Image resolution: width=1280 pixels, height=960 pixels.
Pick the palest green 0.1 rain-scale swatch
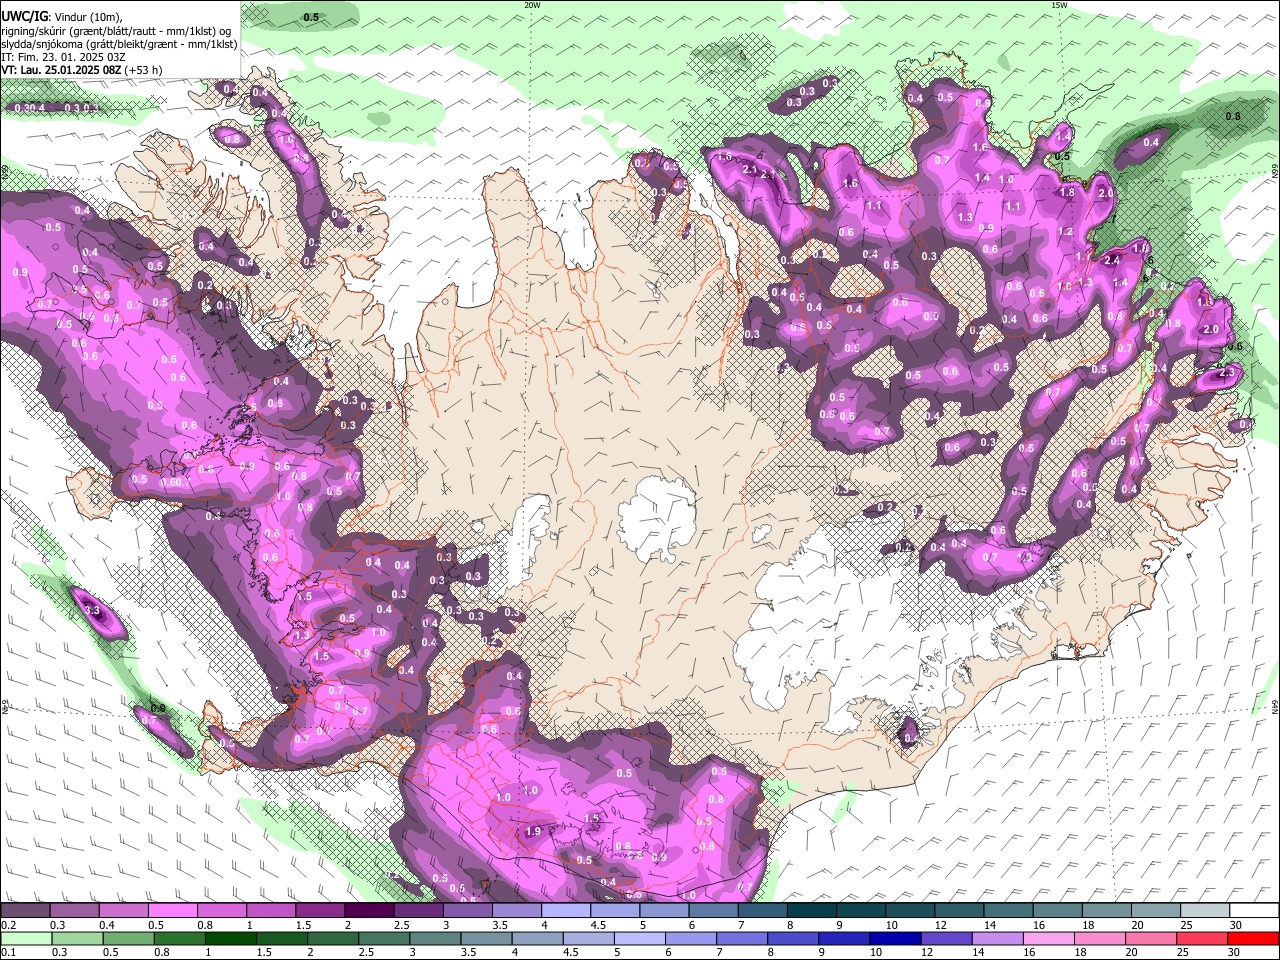(25, 938)
